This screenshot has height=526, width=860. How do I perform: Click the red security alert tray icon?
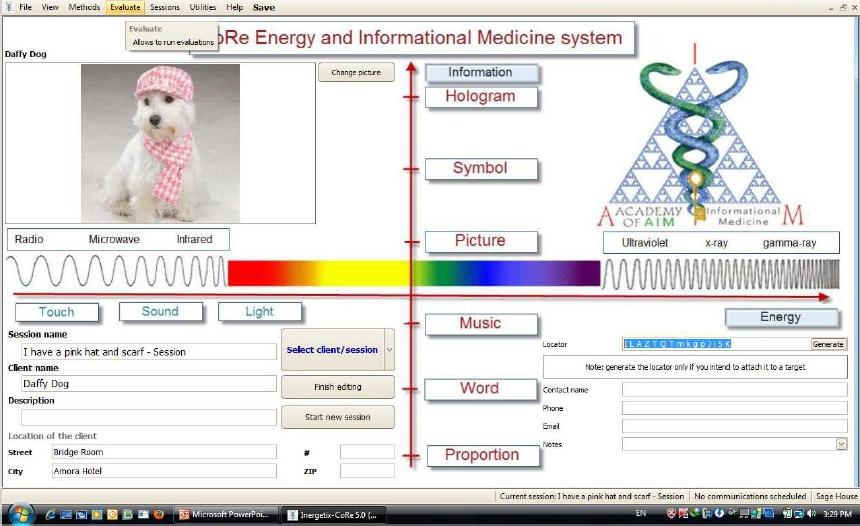(x=672, y=514)
